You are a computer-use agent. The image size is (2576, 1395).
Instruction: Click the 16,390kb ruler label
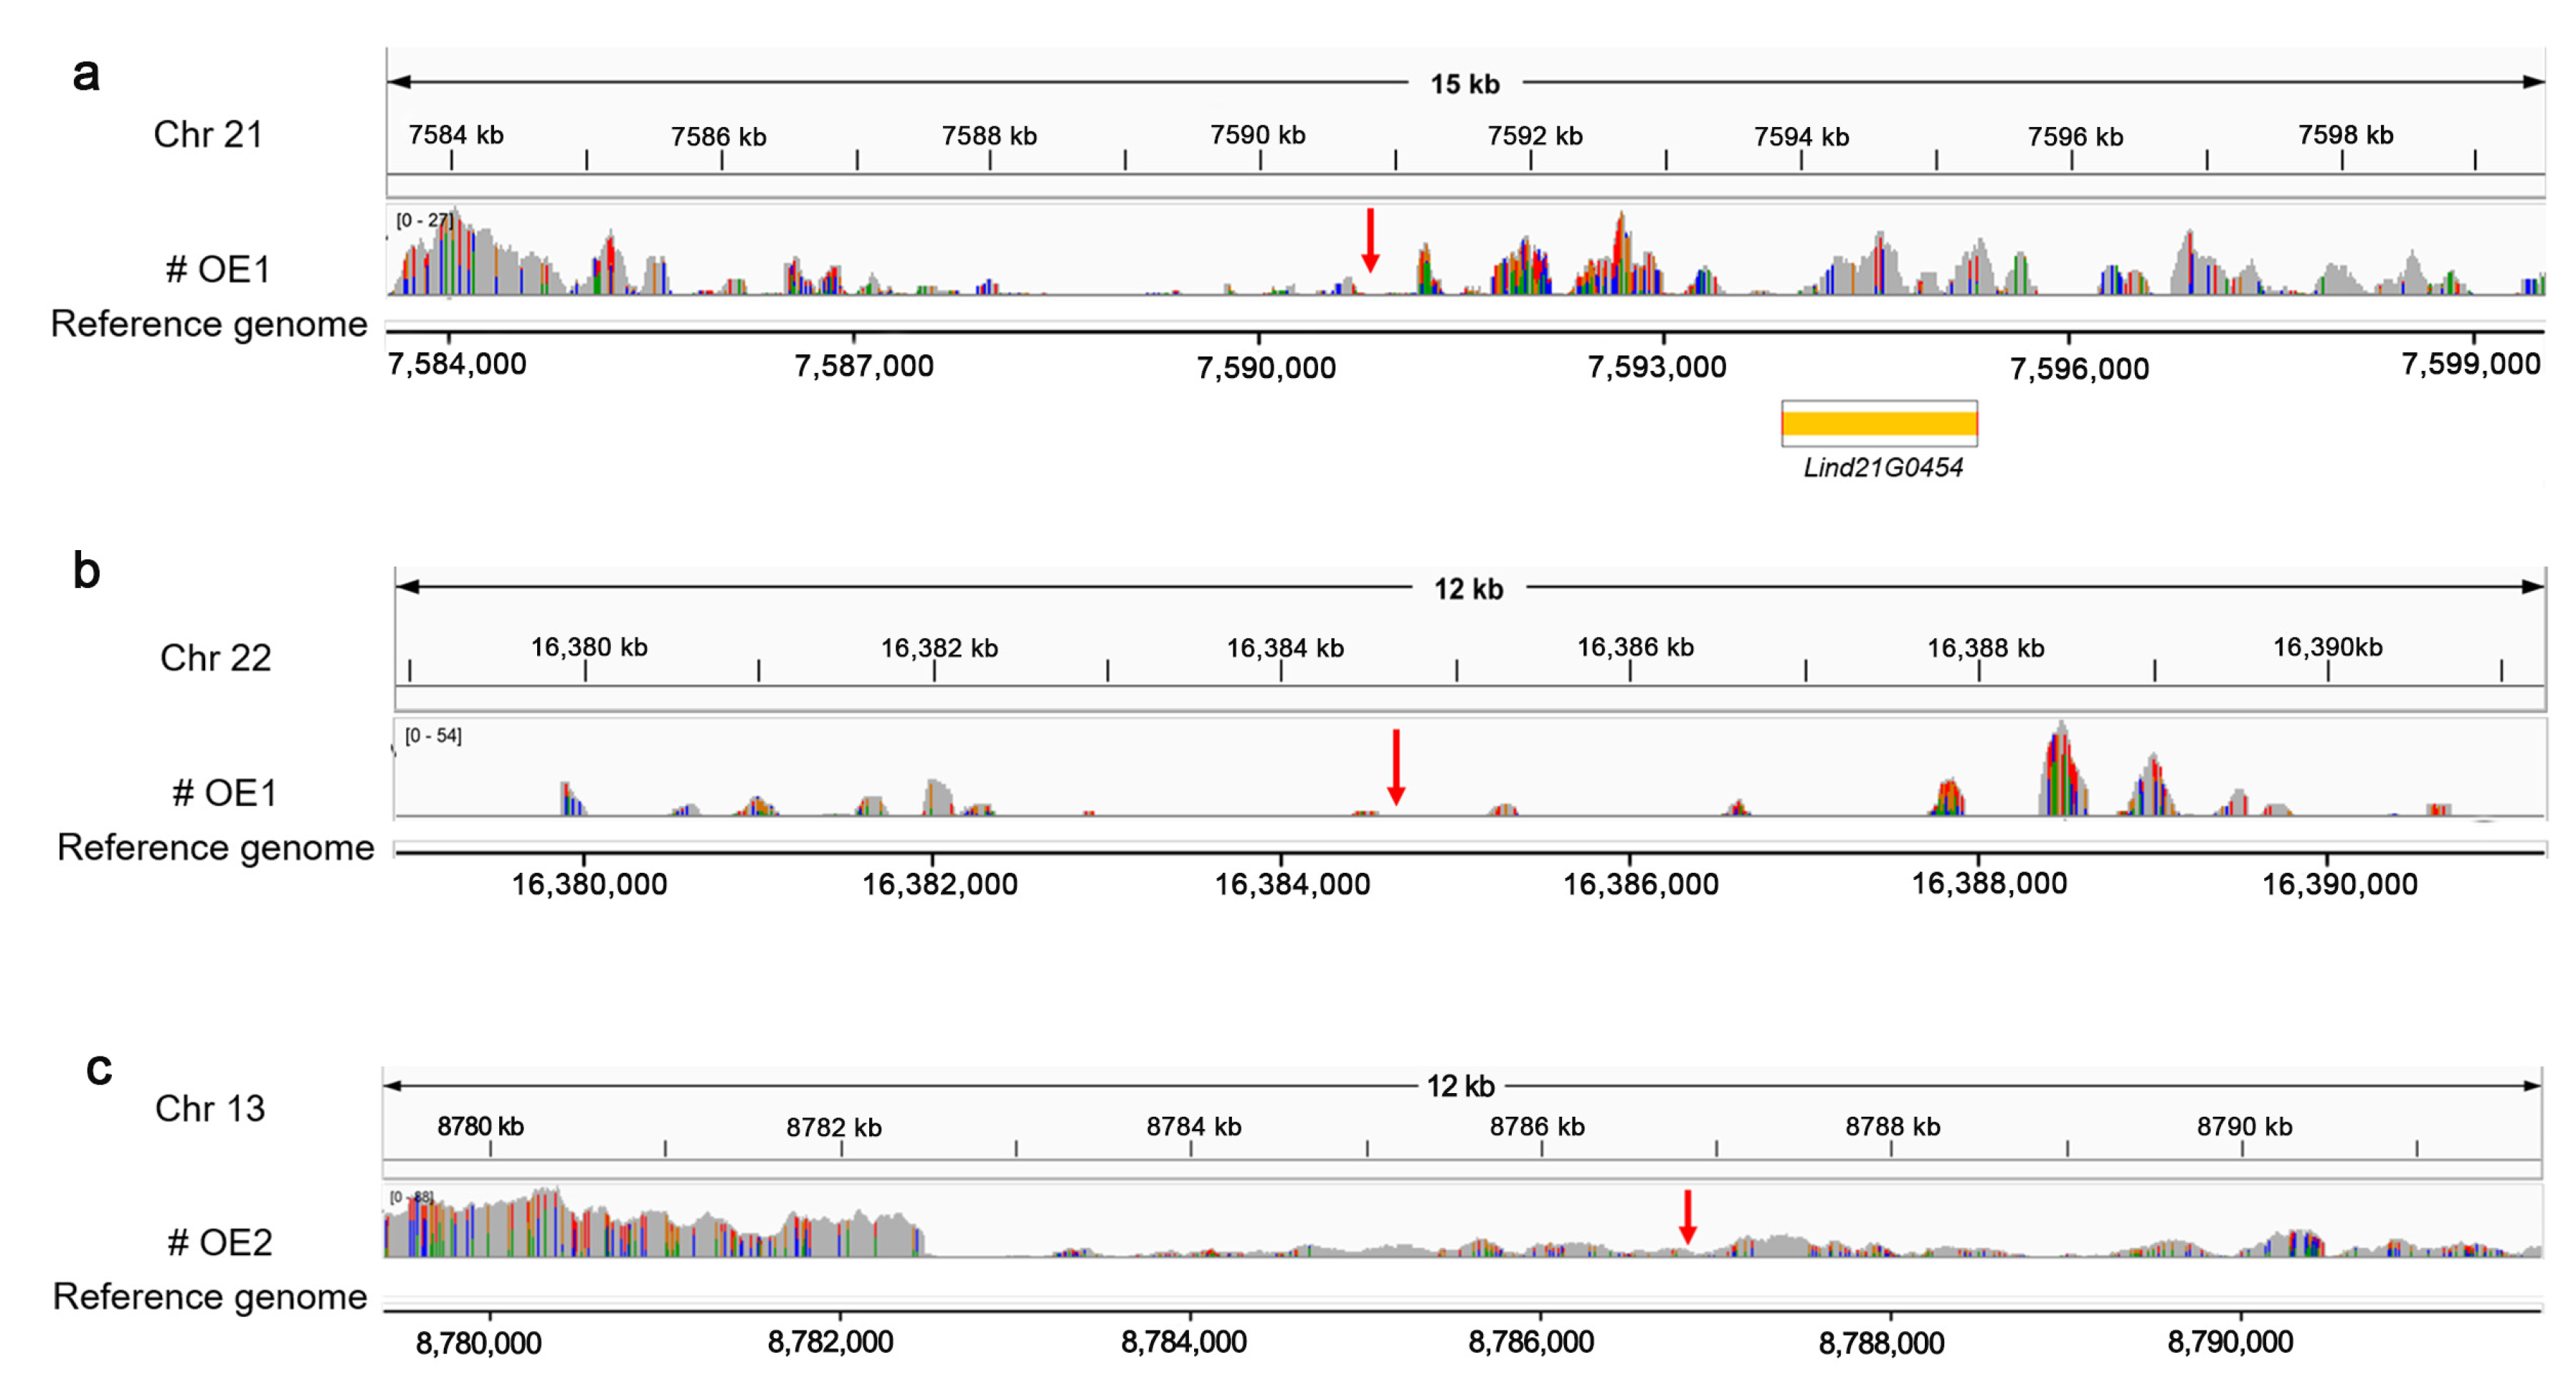tap(2328, 647)
